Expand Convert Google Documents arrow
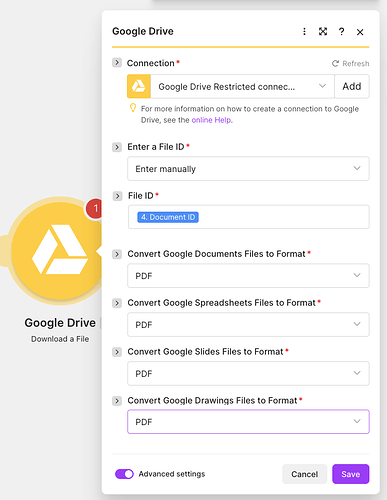The width and height of the screenshot is (387, 500). (x=117, y=254)
